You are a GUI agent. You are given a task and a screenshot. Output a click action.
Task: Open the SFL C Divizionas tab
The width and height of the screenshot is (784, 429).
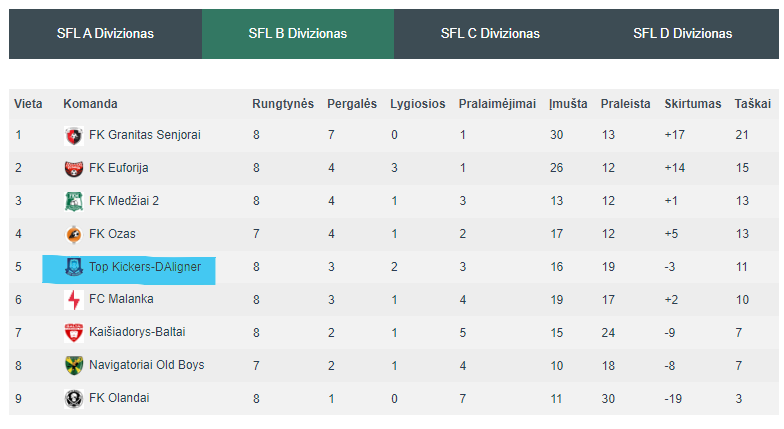490,34
